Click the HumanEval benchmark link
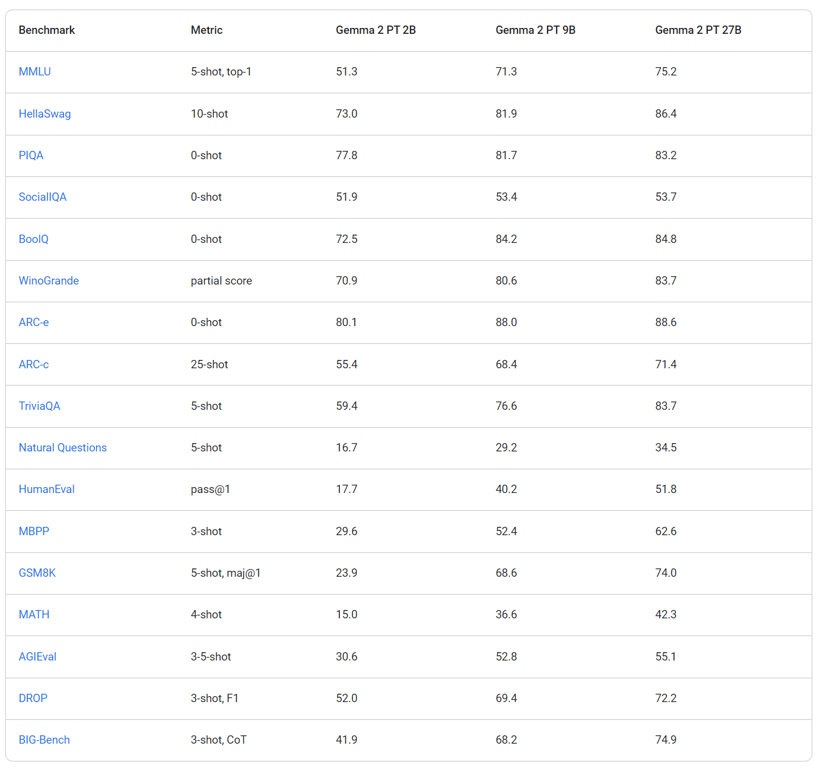The width and height of the screenshot is (817, 768). pos(47,490)
